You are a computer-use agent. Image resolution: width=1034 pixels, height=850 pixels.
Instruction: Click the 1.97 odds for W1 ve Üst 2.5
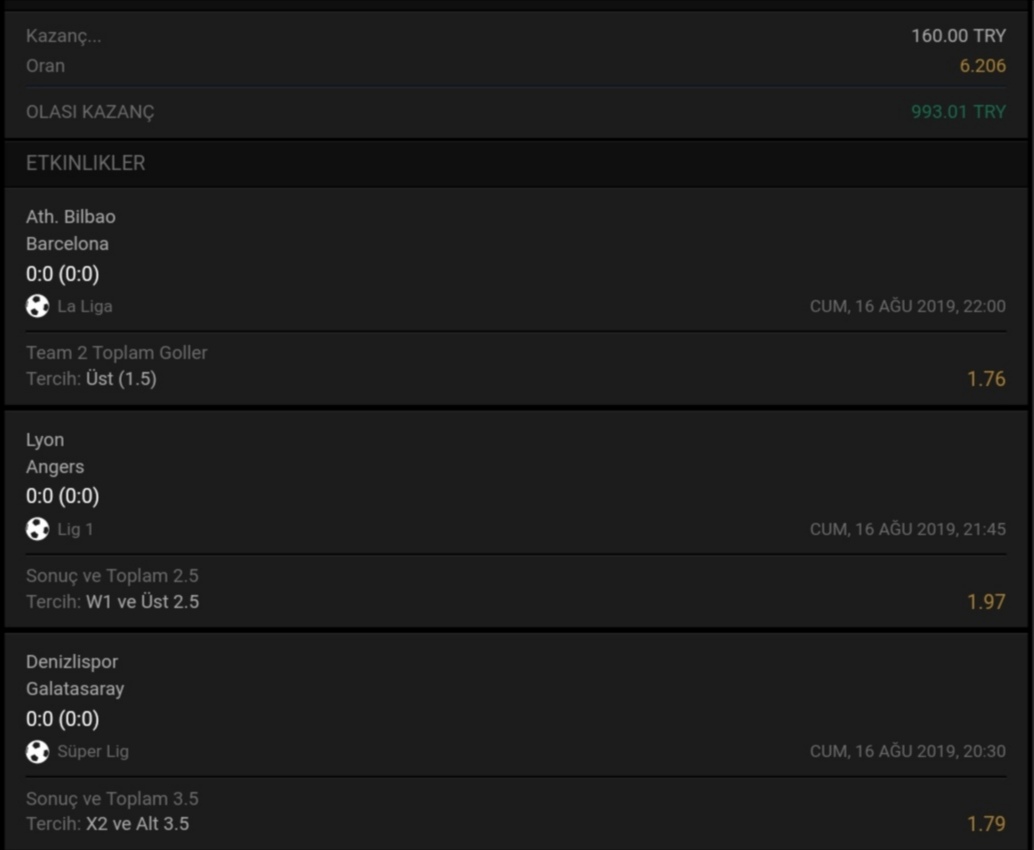986,602
